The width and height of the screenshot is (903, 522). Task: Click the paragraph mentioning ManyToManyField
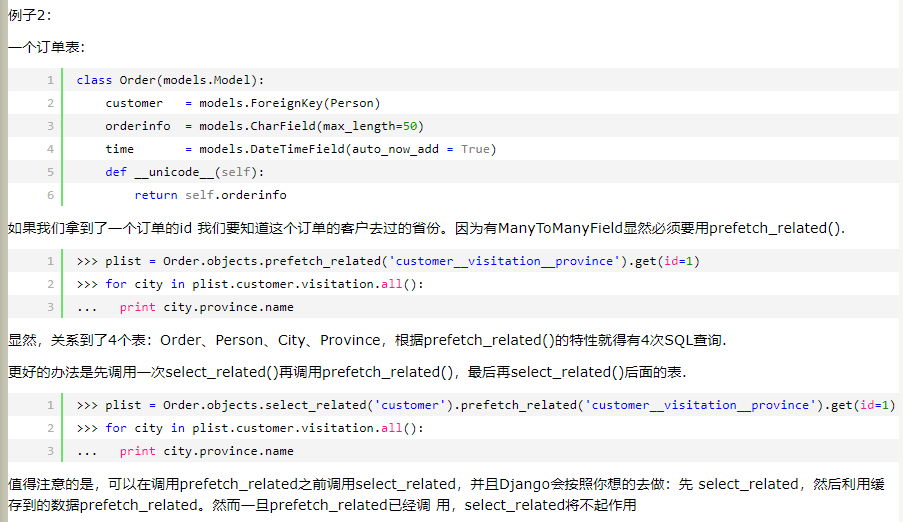426,228
